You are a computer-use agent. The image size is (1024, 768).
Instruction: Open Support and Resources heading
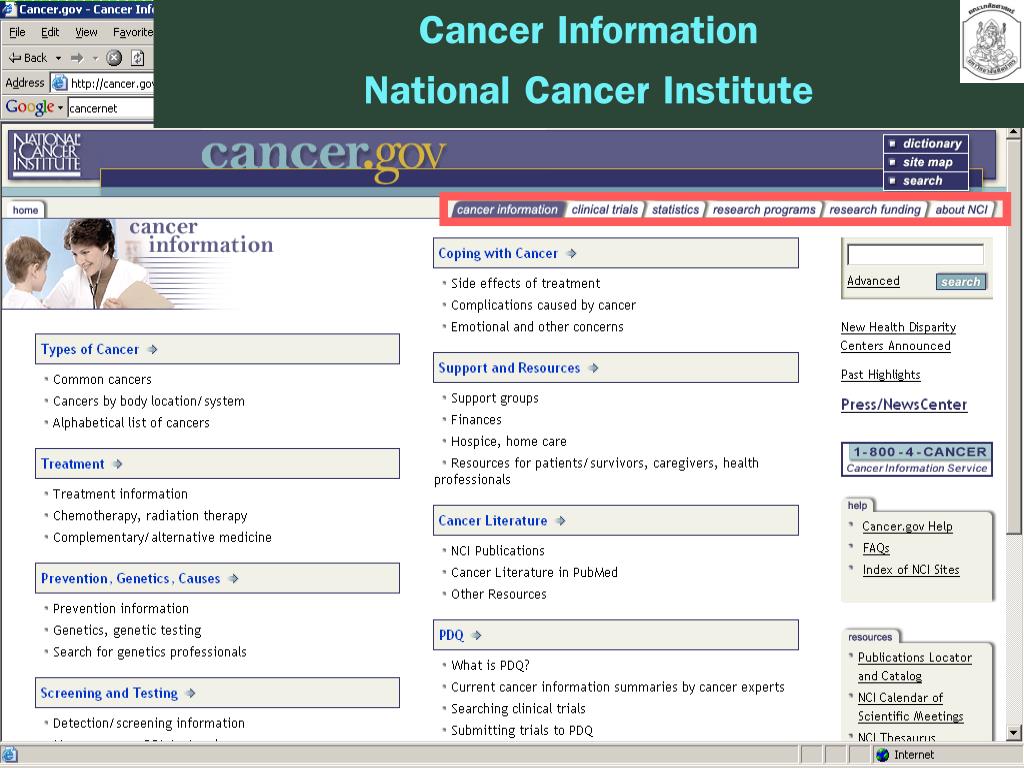click(x=509, y=368)
